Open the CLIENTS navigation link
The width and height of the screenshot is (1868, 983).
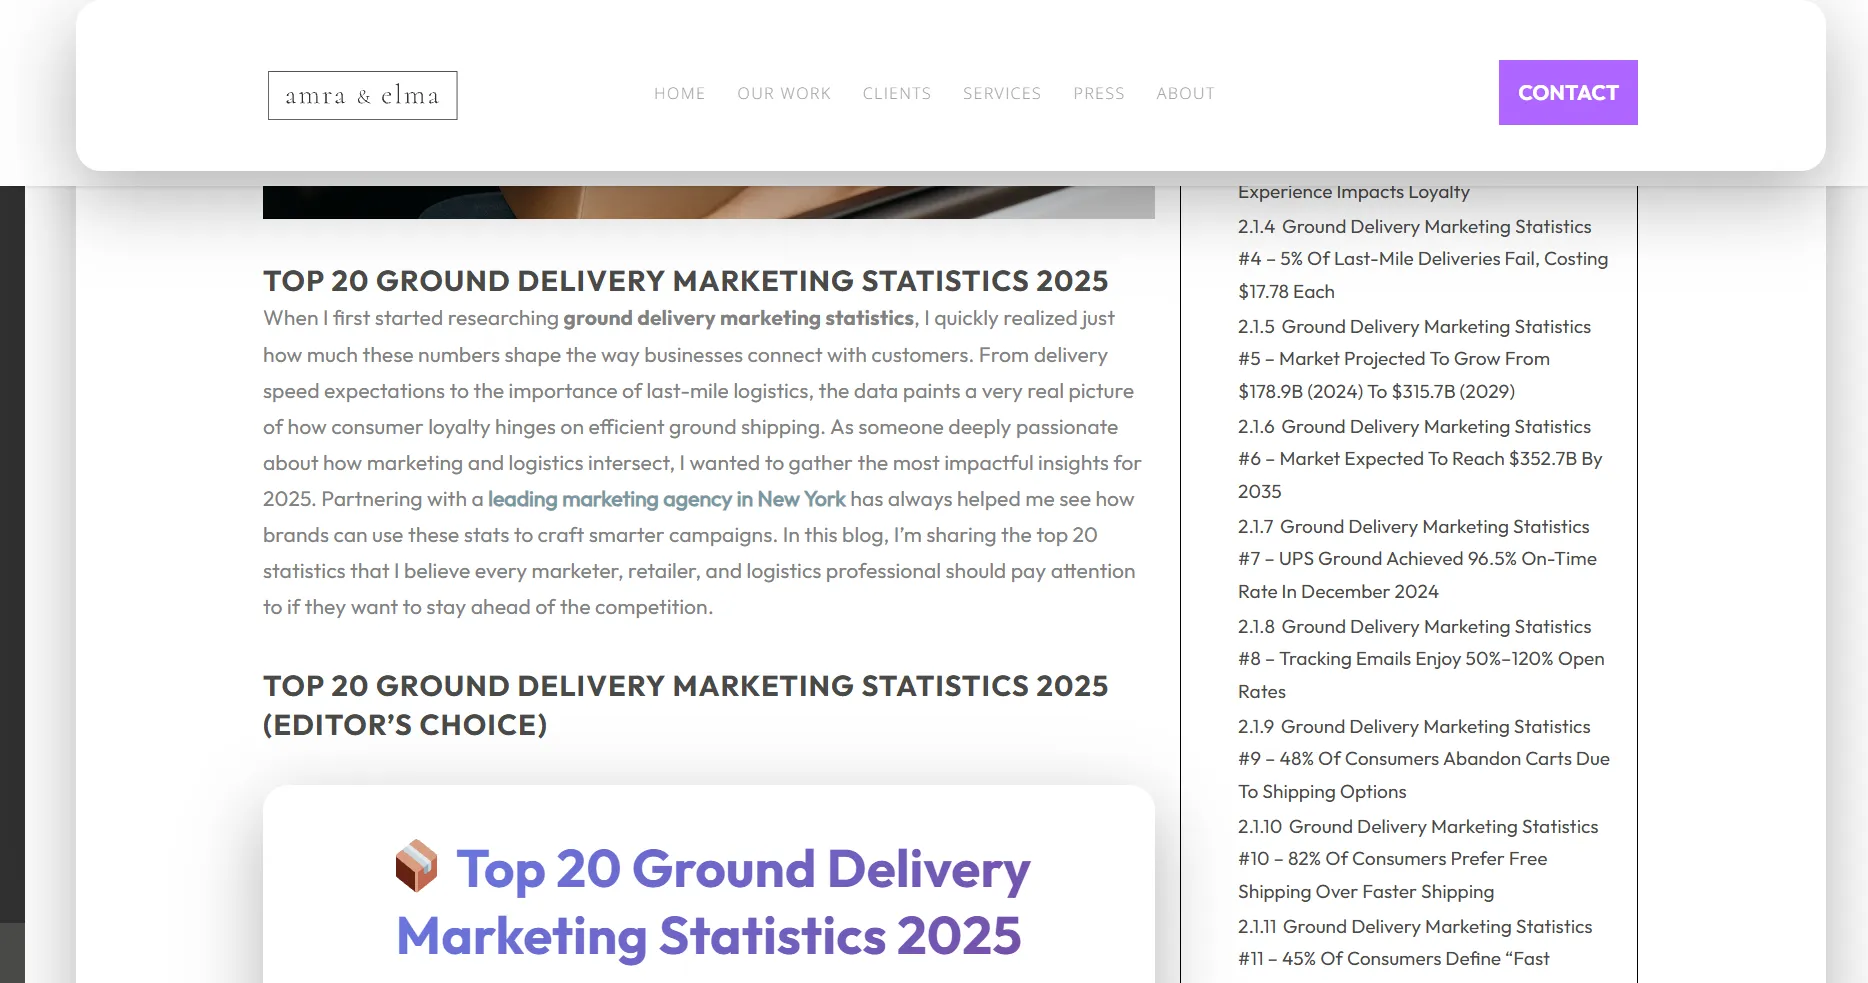897,93
